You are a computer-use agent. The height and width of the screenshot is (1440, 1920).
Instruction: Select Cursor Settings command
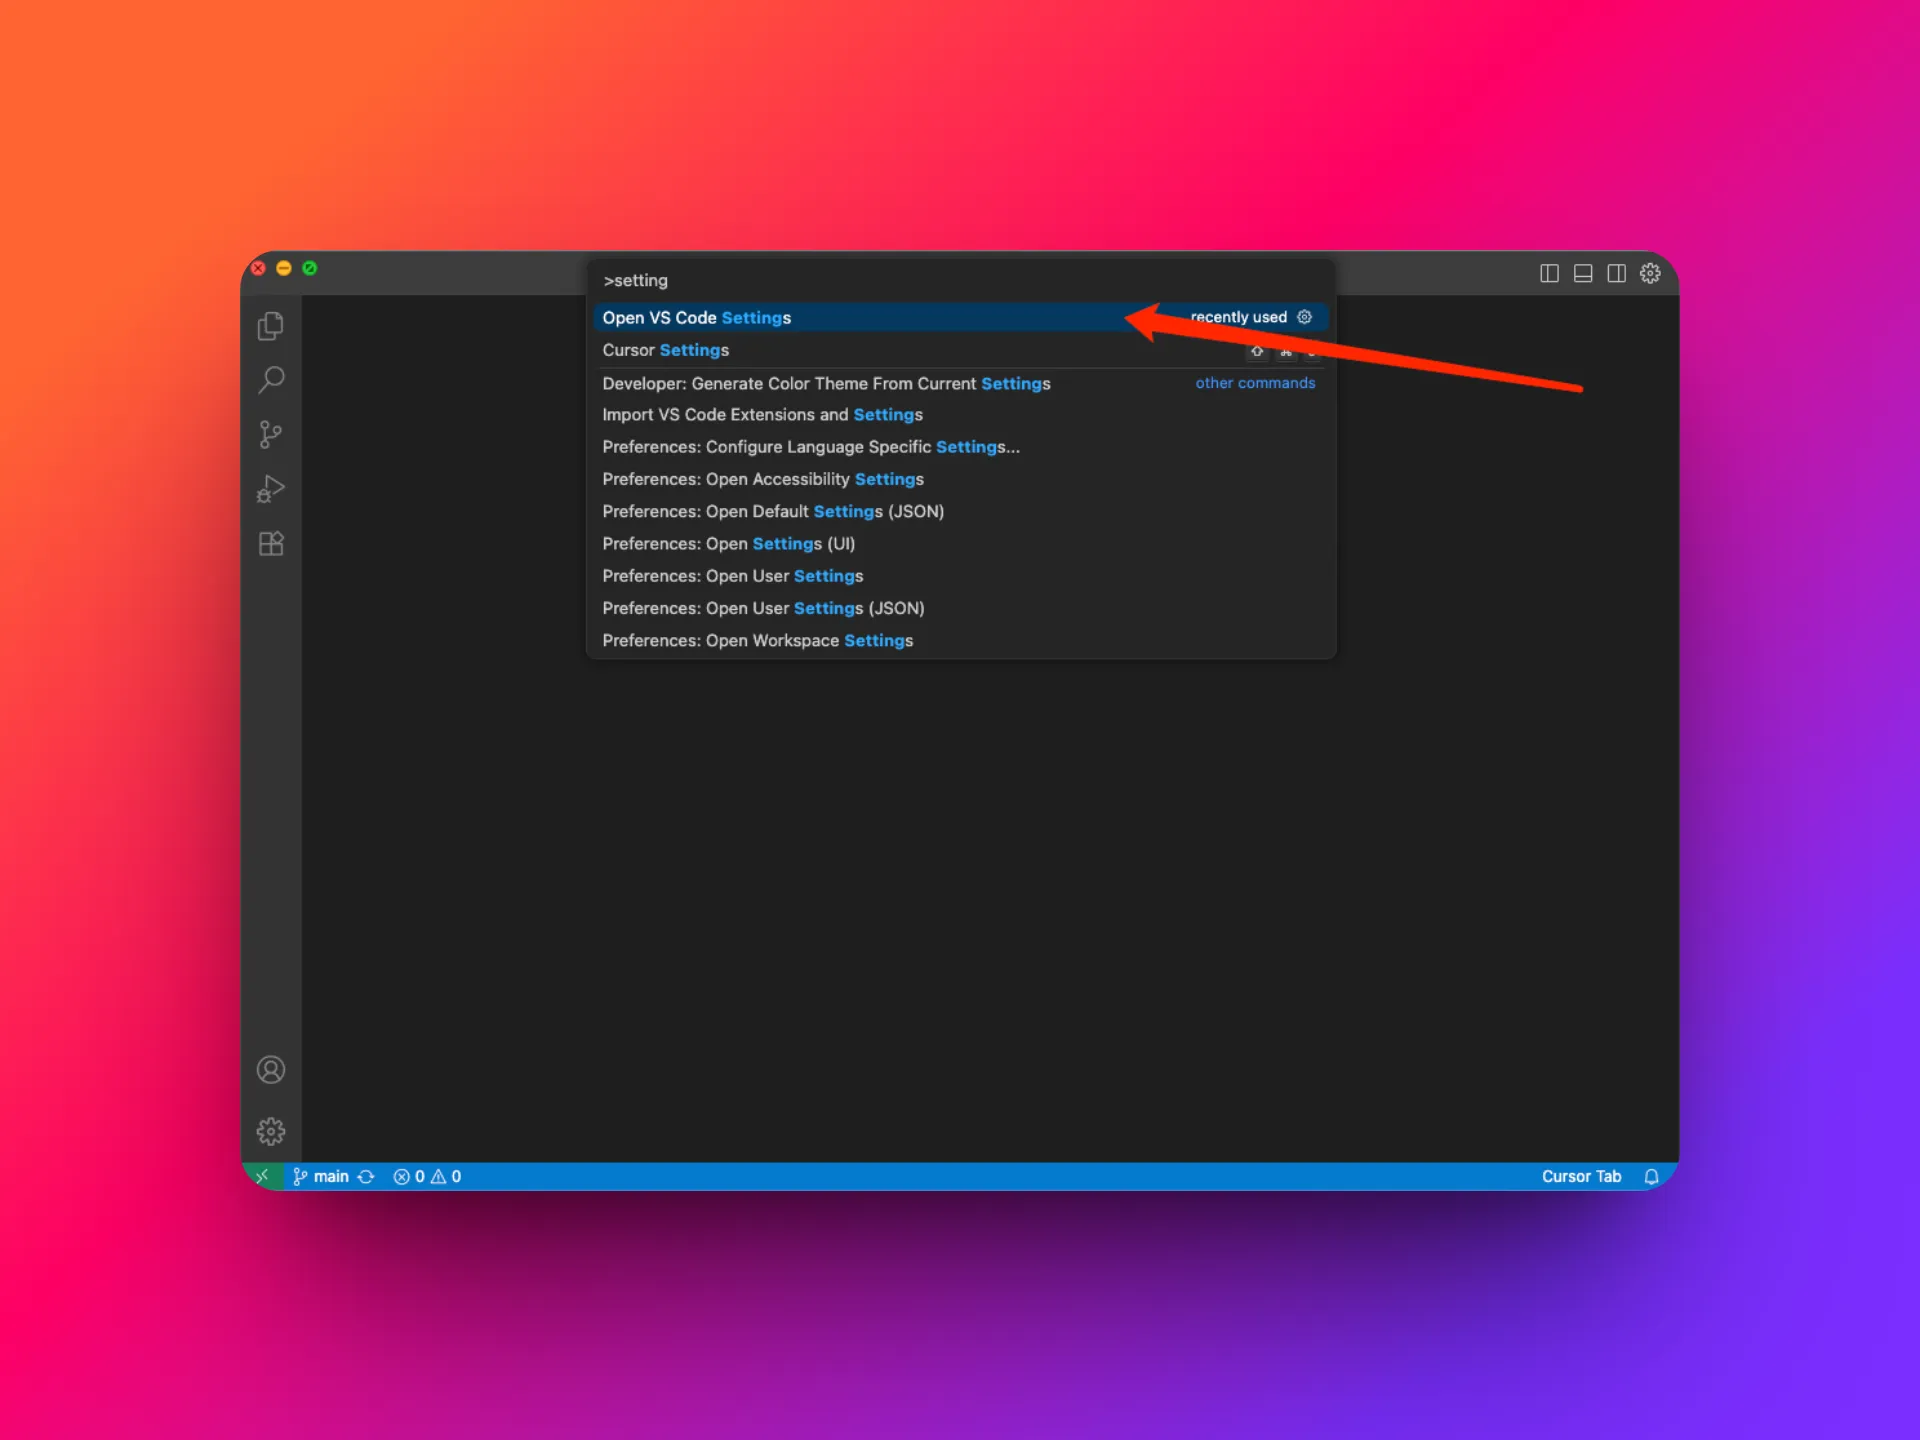[x=960, y=350]
